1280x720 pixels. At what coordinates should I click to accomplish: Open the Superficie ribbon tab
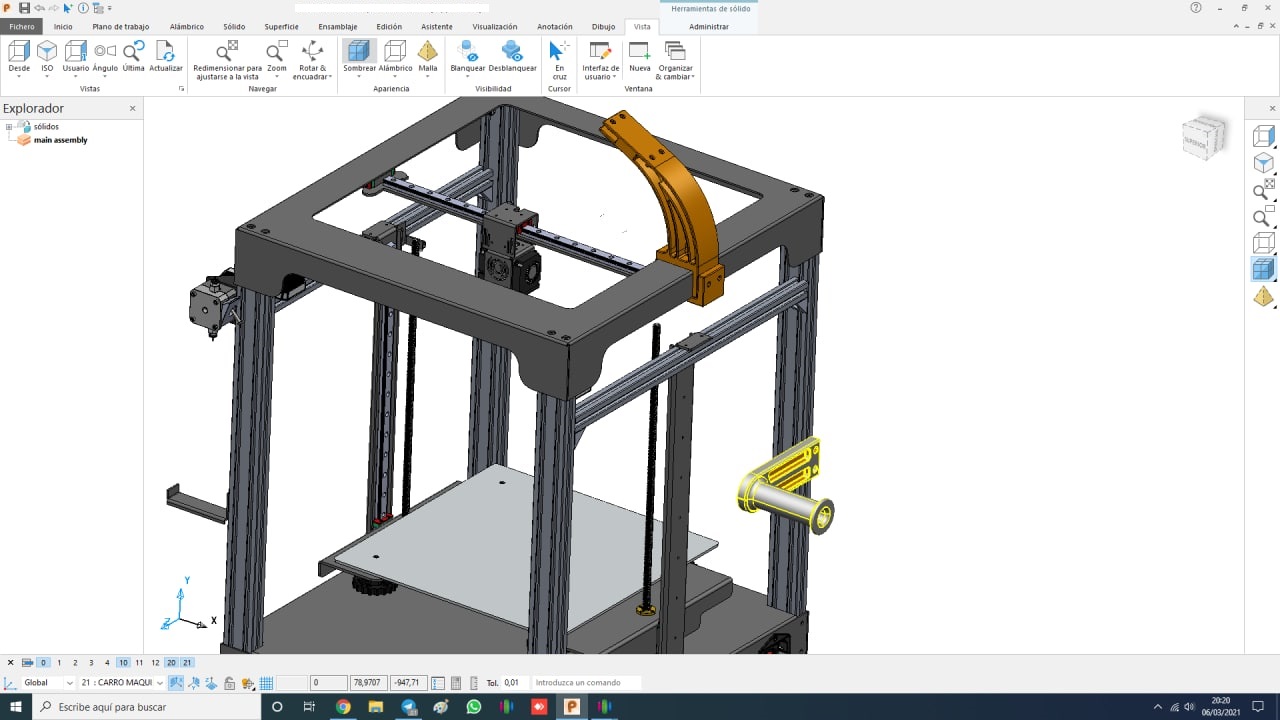coord(281,27)
